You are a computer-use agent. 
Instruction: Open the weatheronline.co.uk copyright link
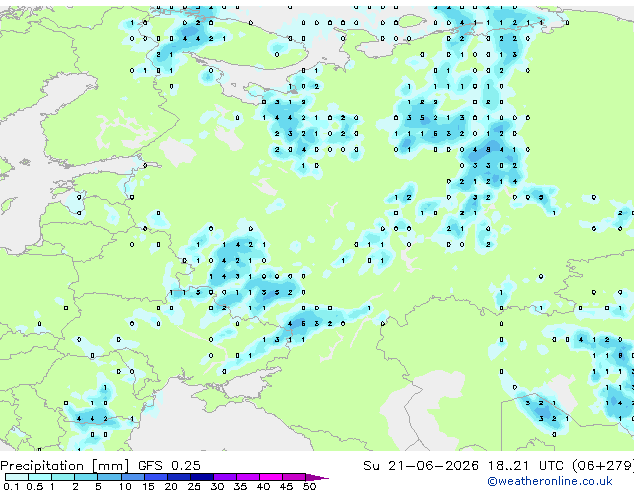pyautogui.click(x=550, y=481)
